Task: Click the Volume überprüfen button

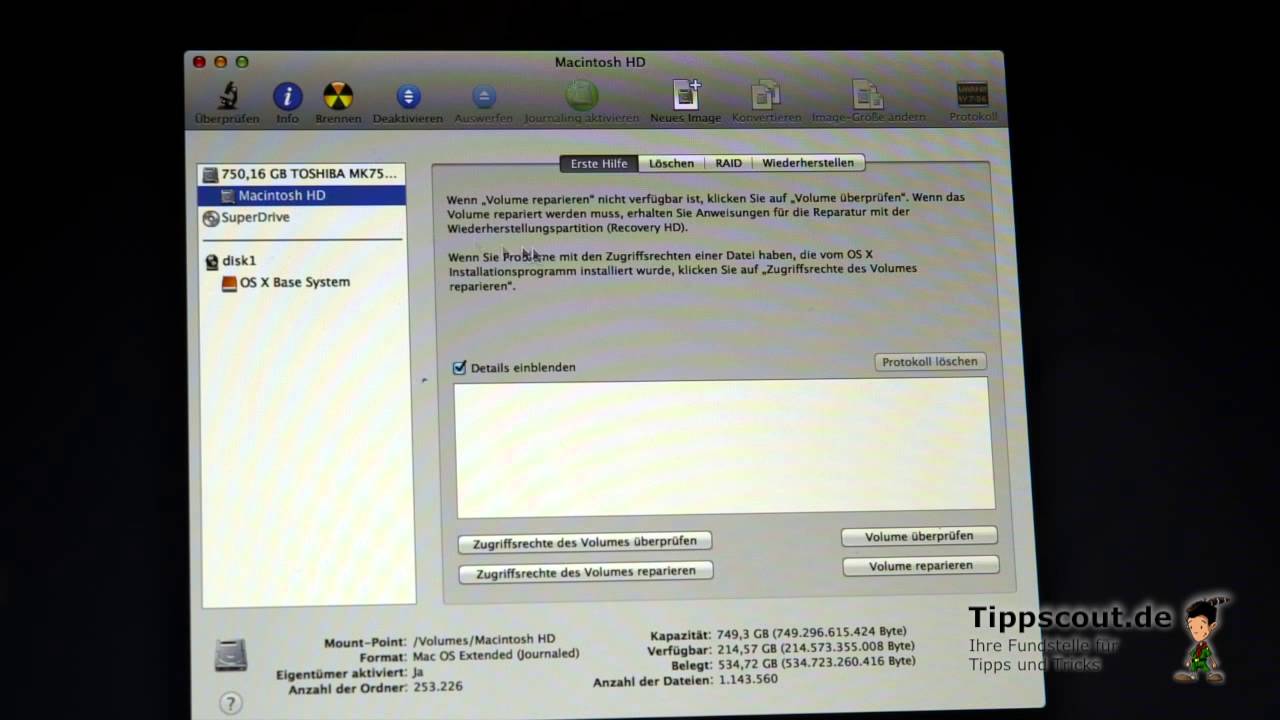Action: 919,537
